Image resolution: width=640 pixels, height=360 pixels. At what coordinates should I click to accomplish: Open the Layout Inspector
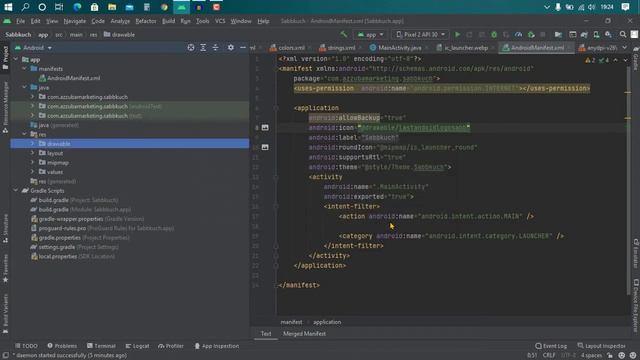click(601, 346)
